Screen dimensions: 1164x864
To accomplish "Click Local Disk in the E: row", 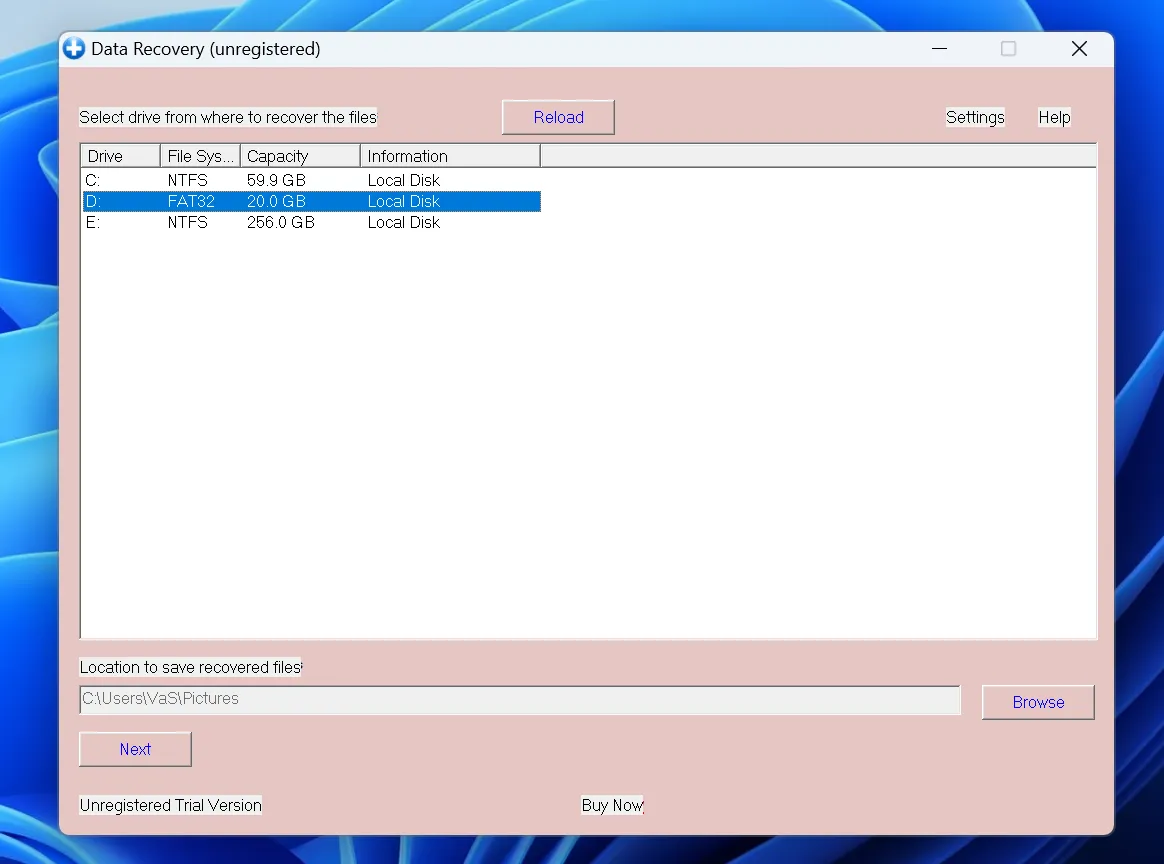I will 404,223.
